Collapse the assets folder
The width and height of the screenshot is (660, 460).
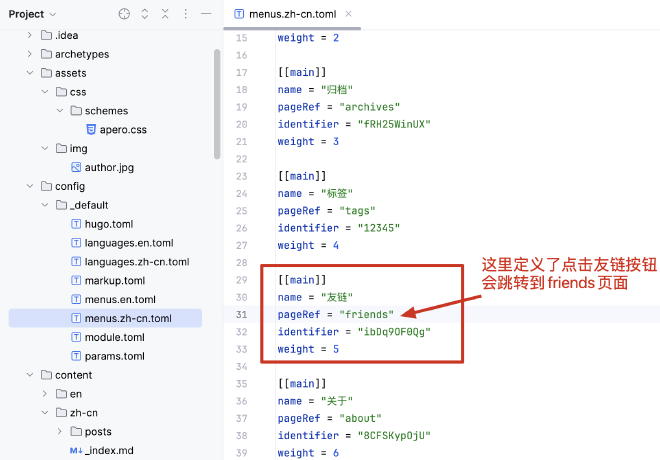pos(31,73)
